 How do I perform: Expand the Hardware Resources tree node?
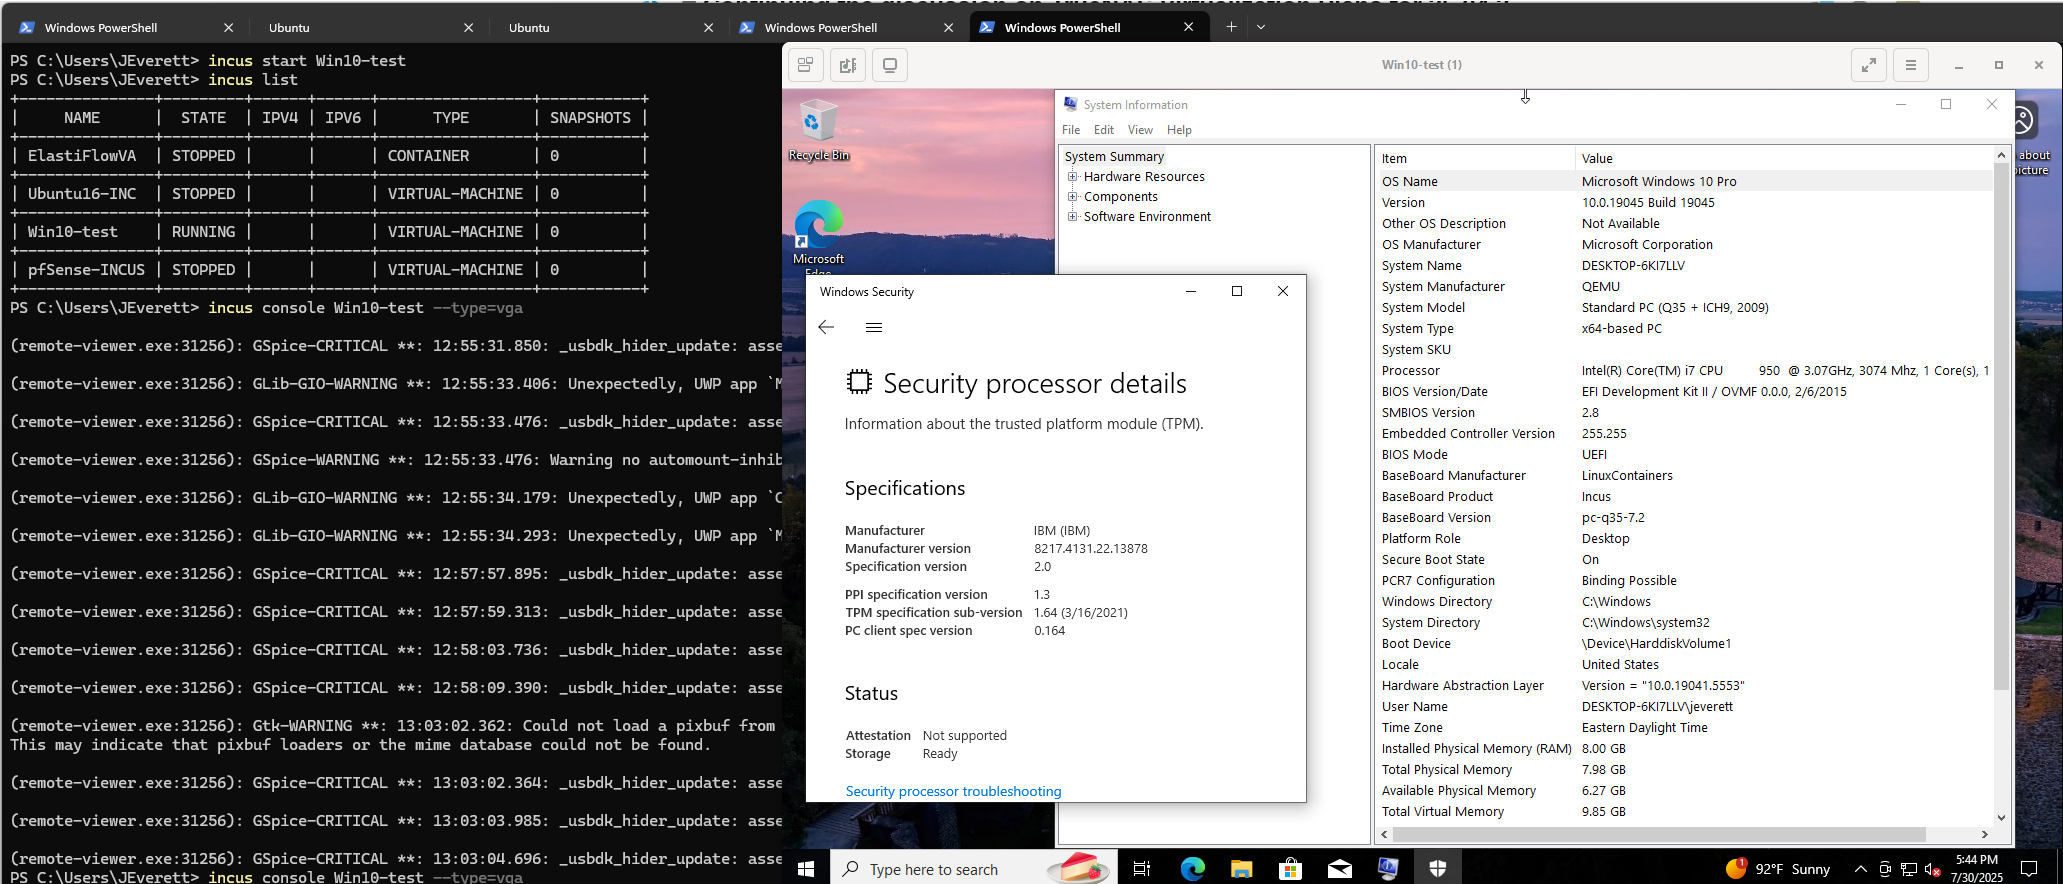click(1073, 177)
